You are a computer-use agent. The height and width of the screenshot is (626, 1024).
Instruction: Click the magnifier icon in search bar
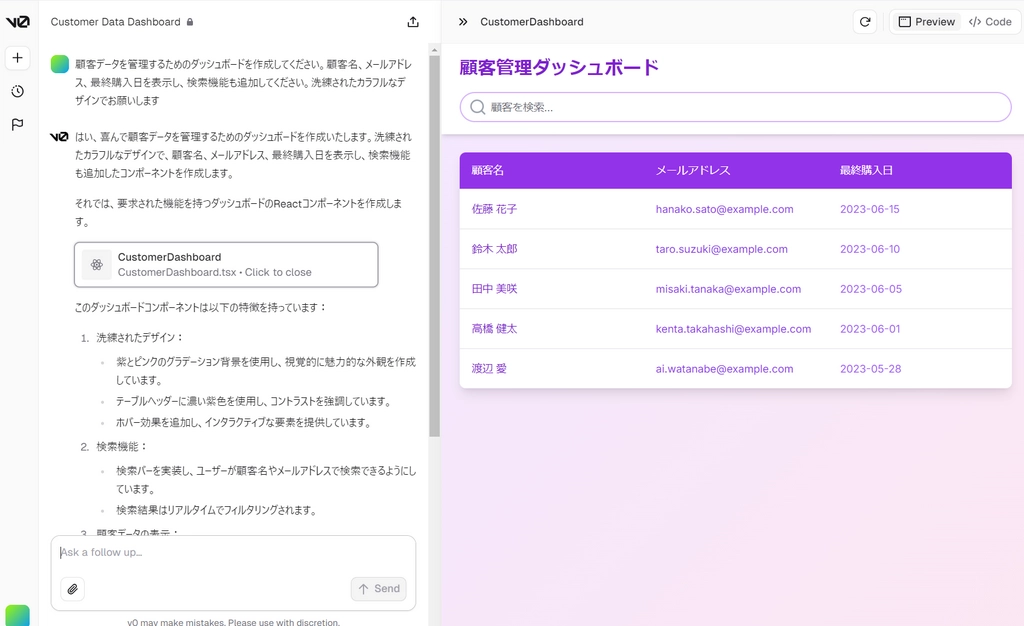(477, 107)
